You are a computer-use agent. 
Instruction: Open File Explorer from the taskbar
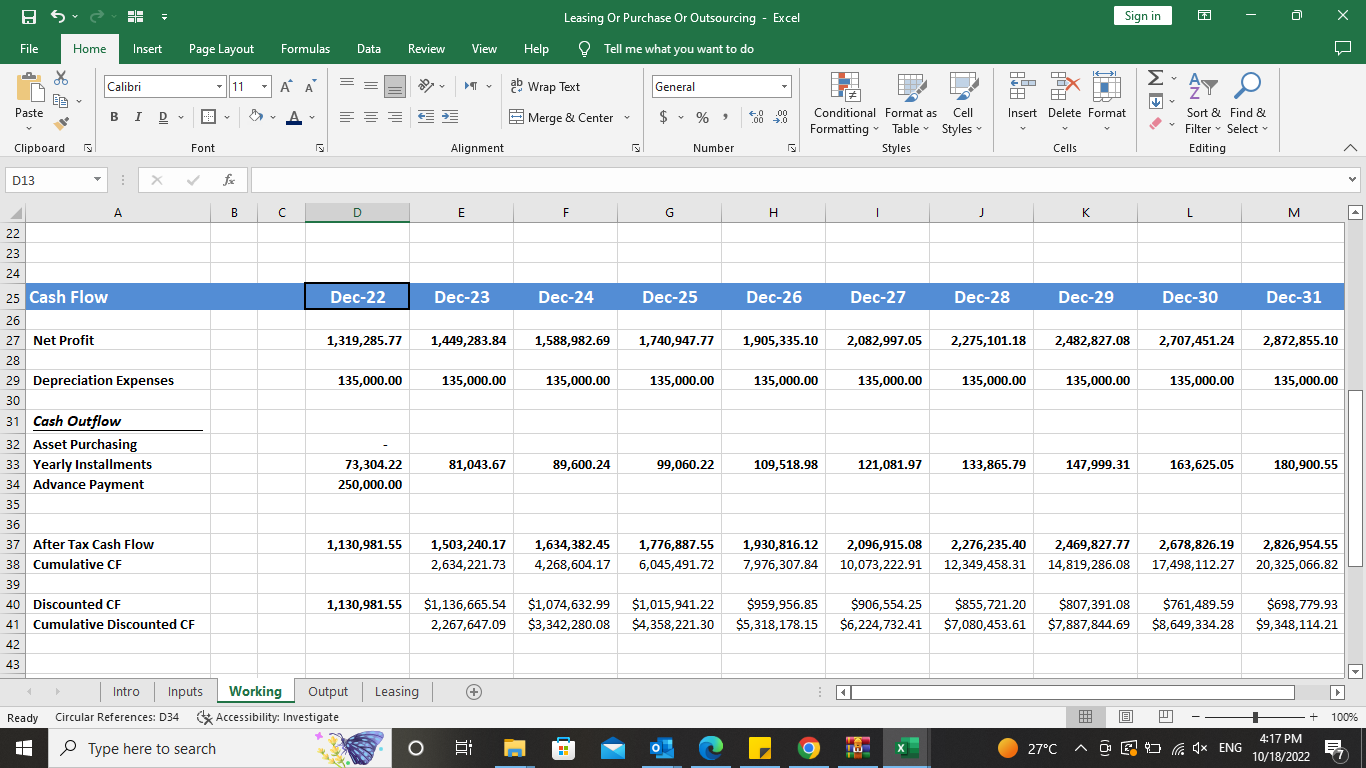coord(514,748)
